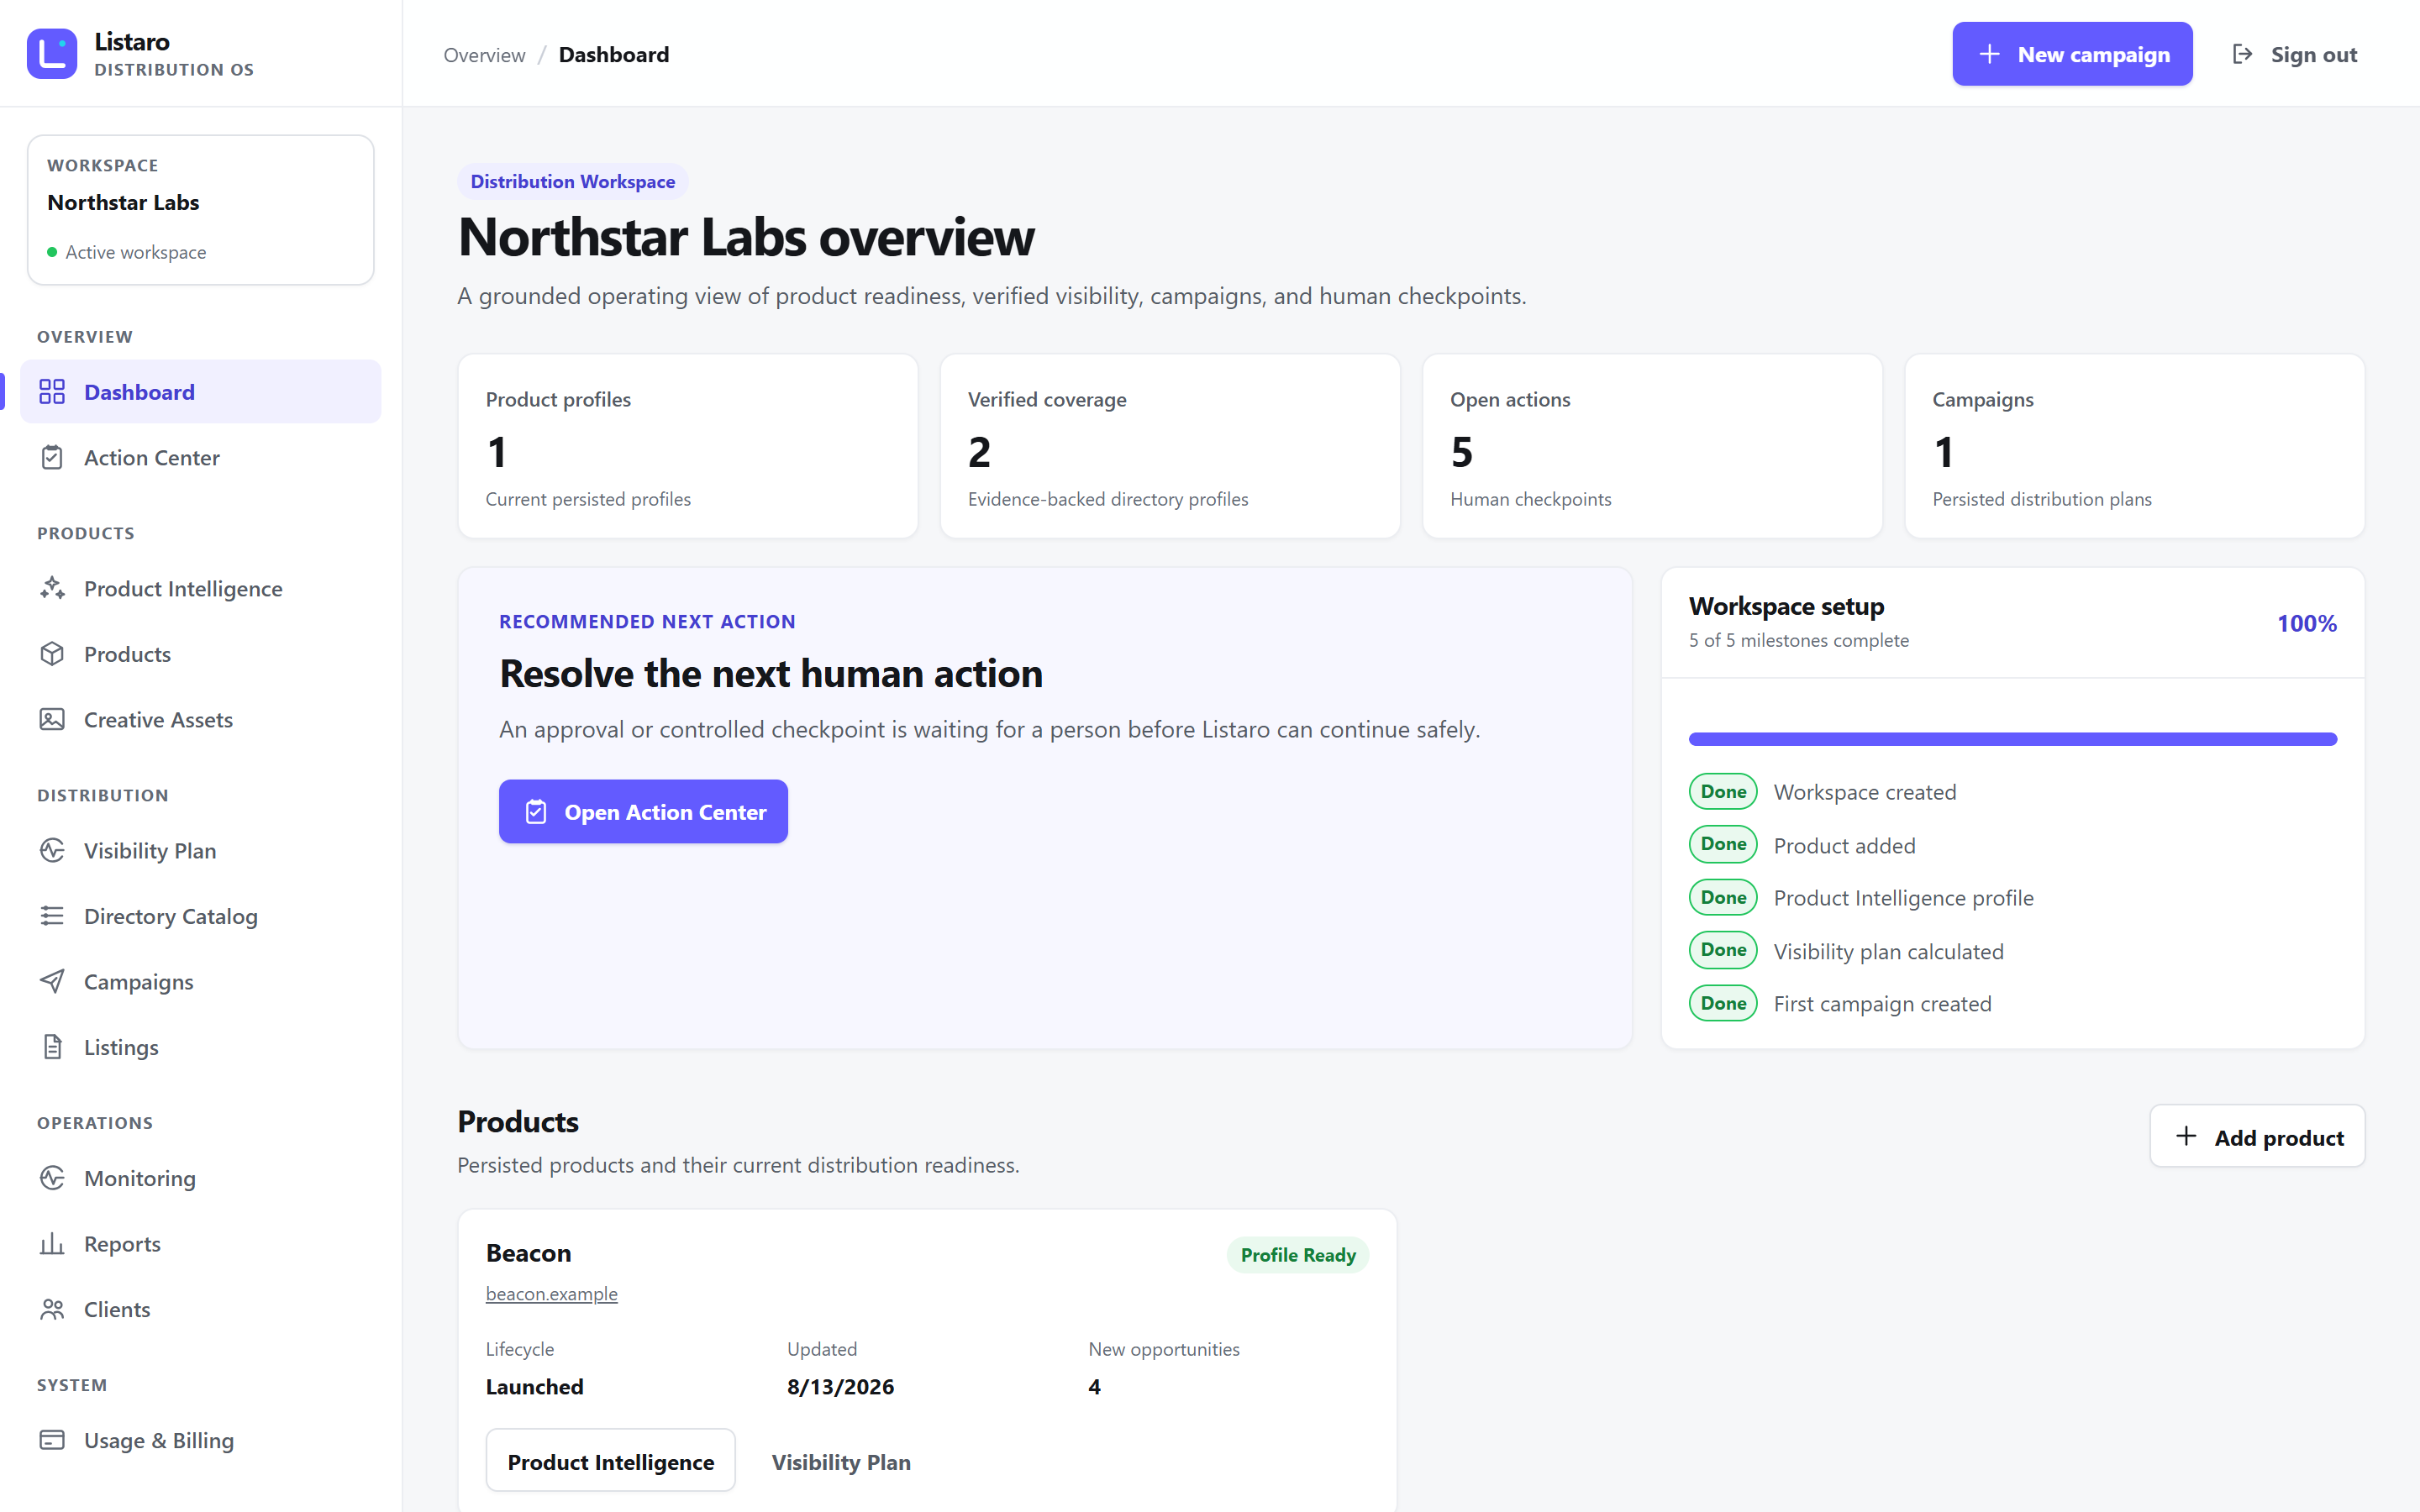Image resolution: width=2420 pixels, height=1512 pixels.
Task: Click the Verified coverage stat card
Action: [x=1170, y=446]
